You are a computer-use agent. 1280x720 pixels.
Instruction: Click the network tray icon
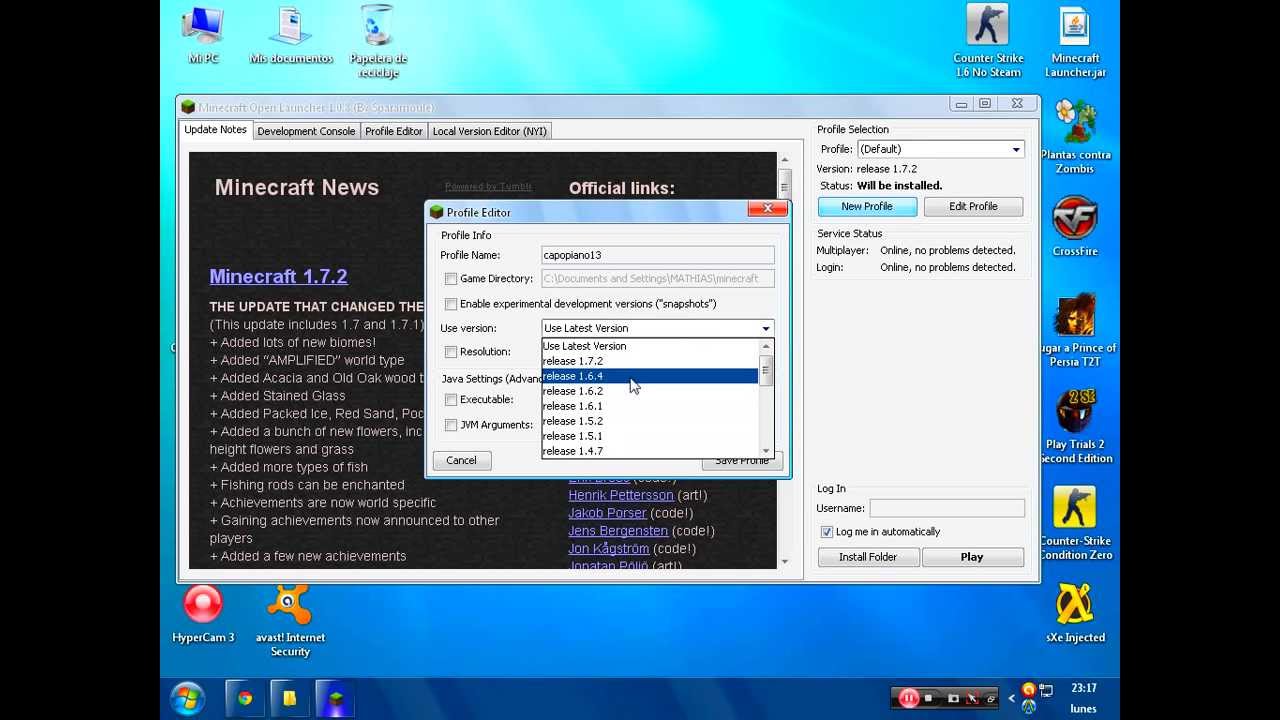click(x=1046, y=690)
